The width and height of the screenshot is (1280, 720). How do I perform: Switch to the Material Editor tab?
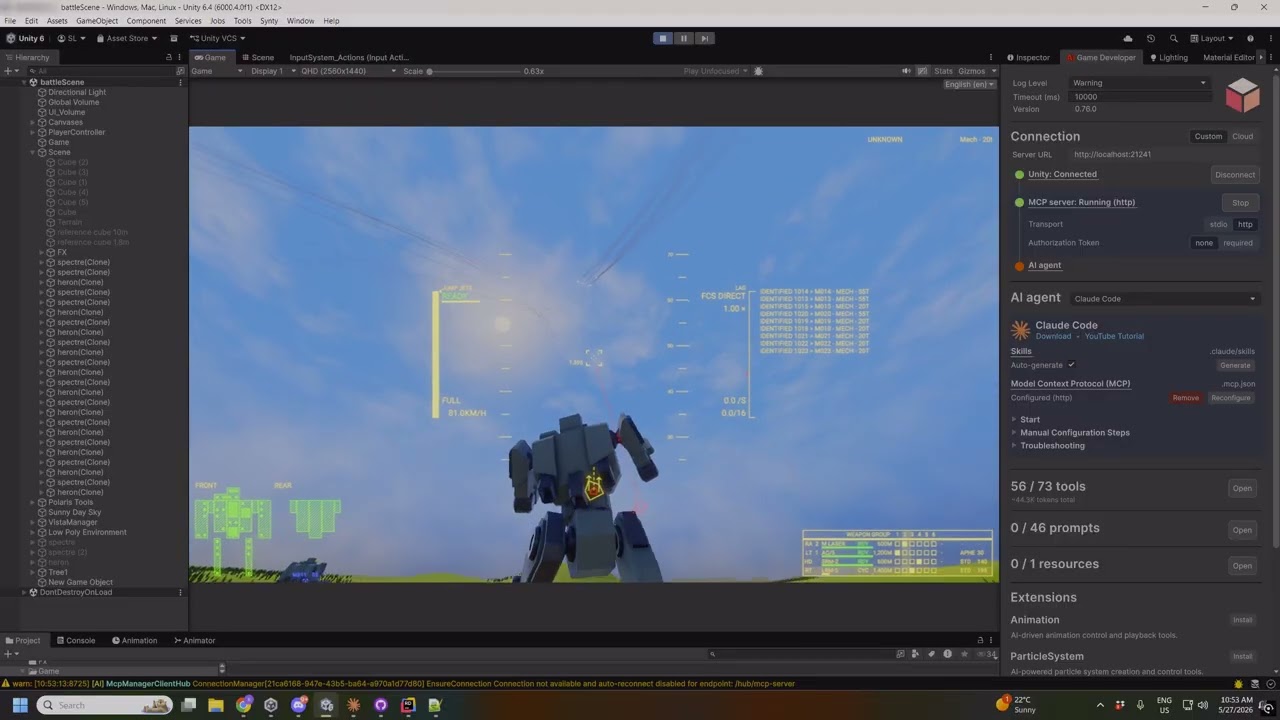tap(1229, 57)
